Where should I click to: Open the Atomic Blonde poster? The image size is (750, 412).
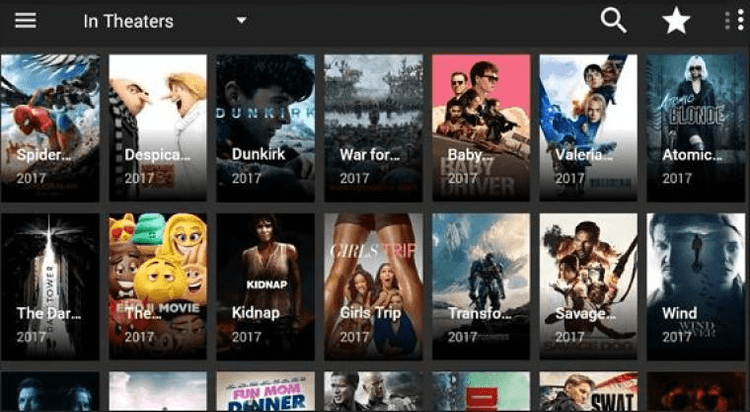click(x=696, y=128)
